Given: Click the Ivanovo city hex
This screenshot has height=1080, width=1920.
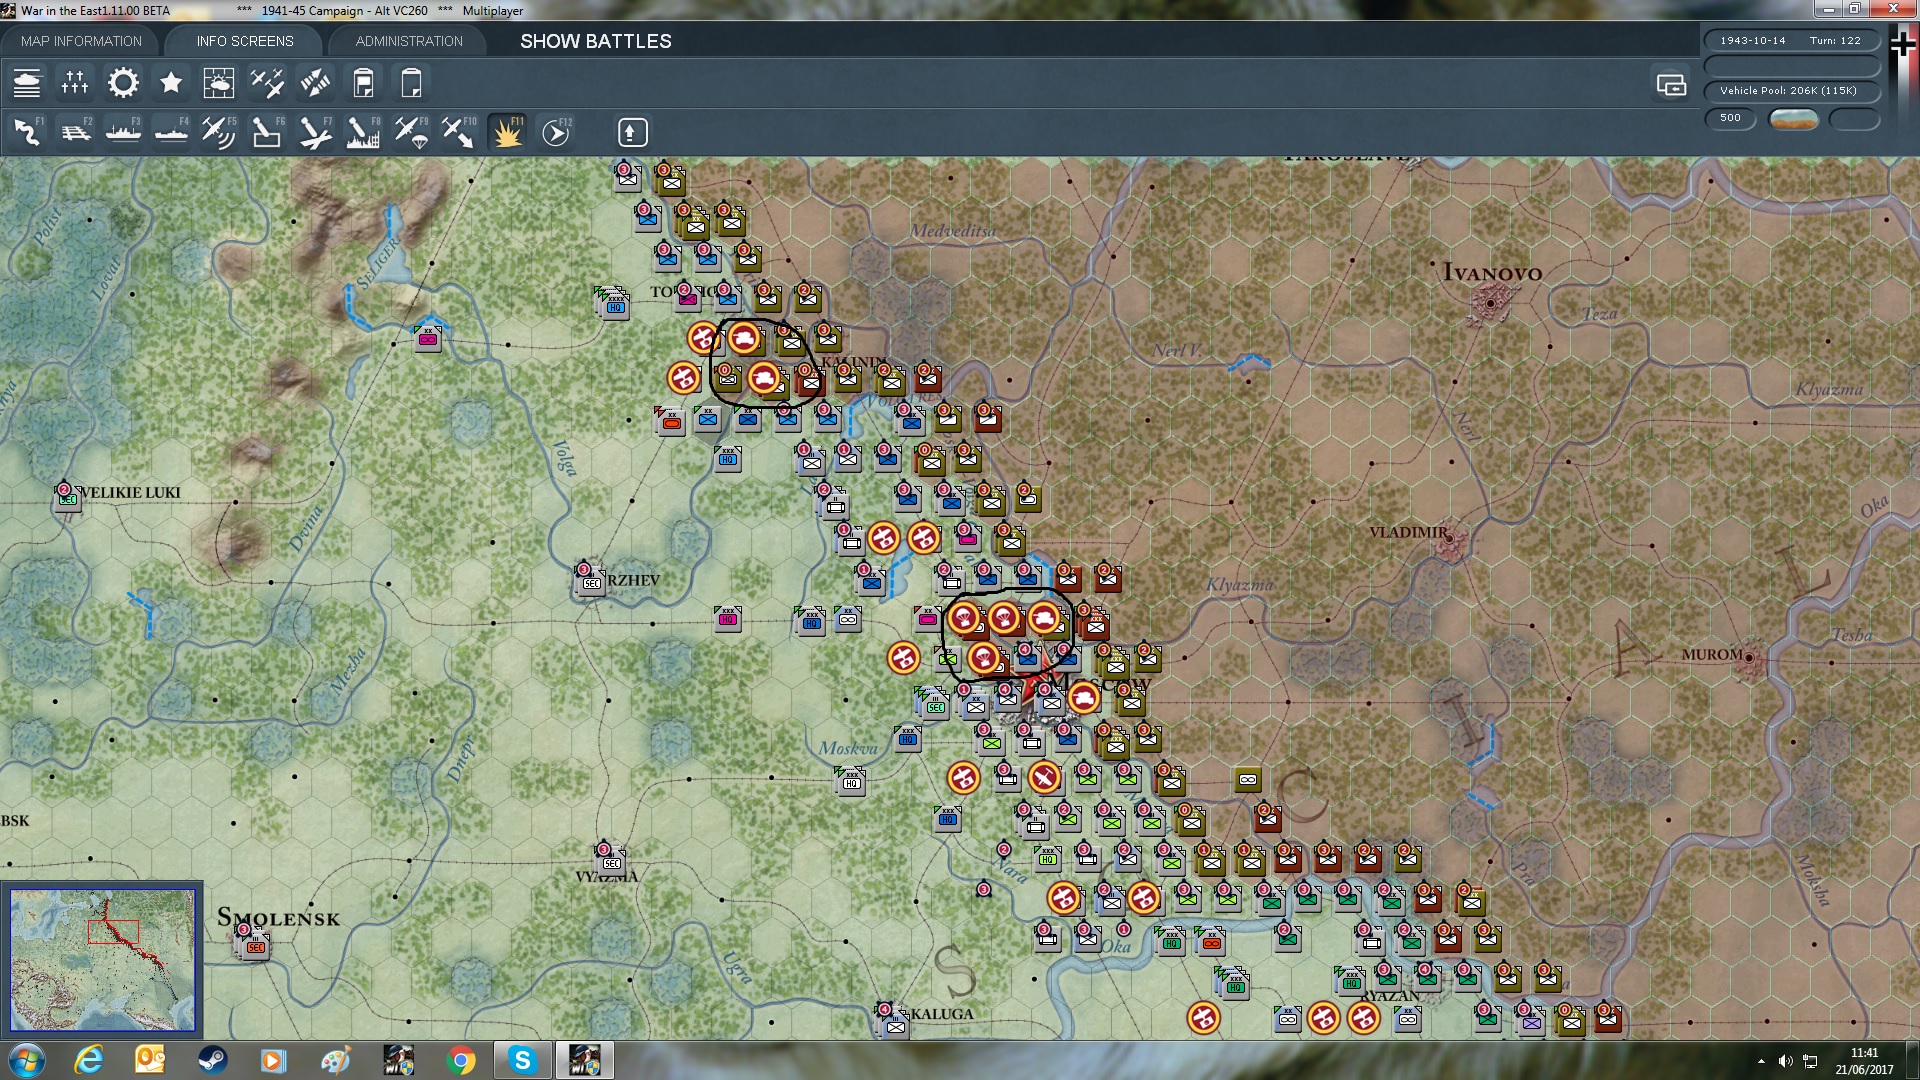Looking at the screenshot, I should click(x=1491, y=303).
